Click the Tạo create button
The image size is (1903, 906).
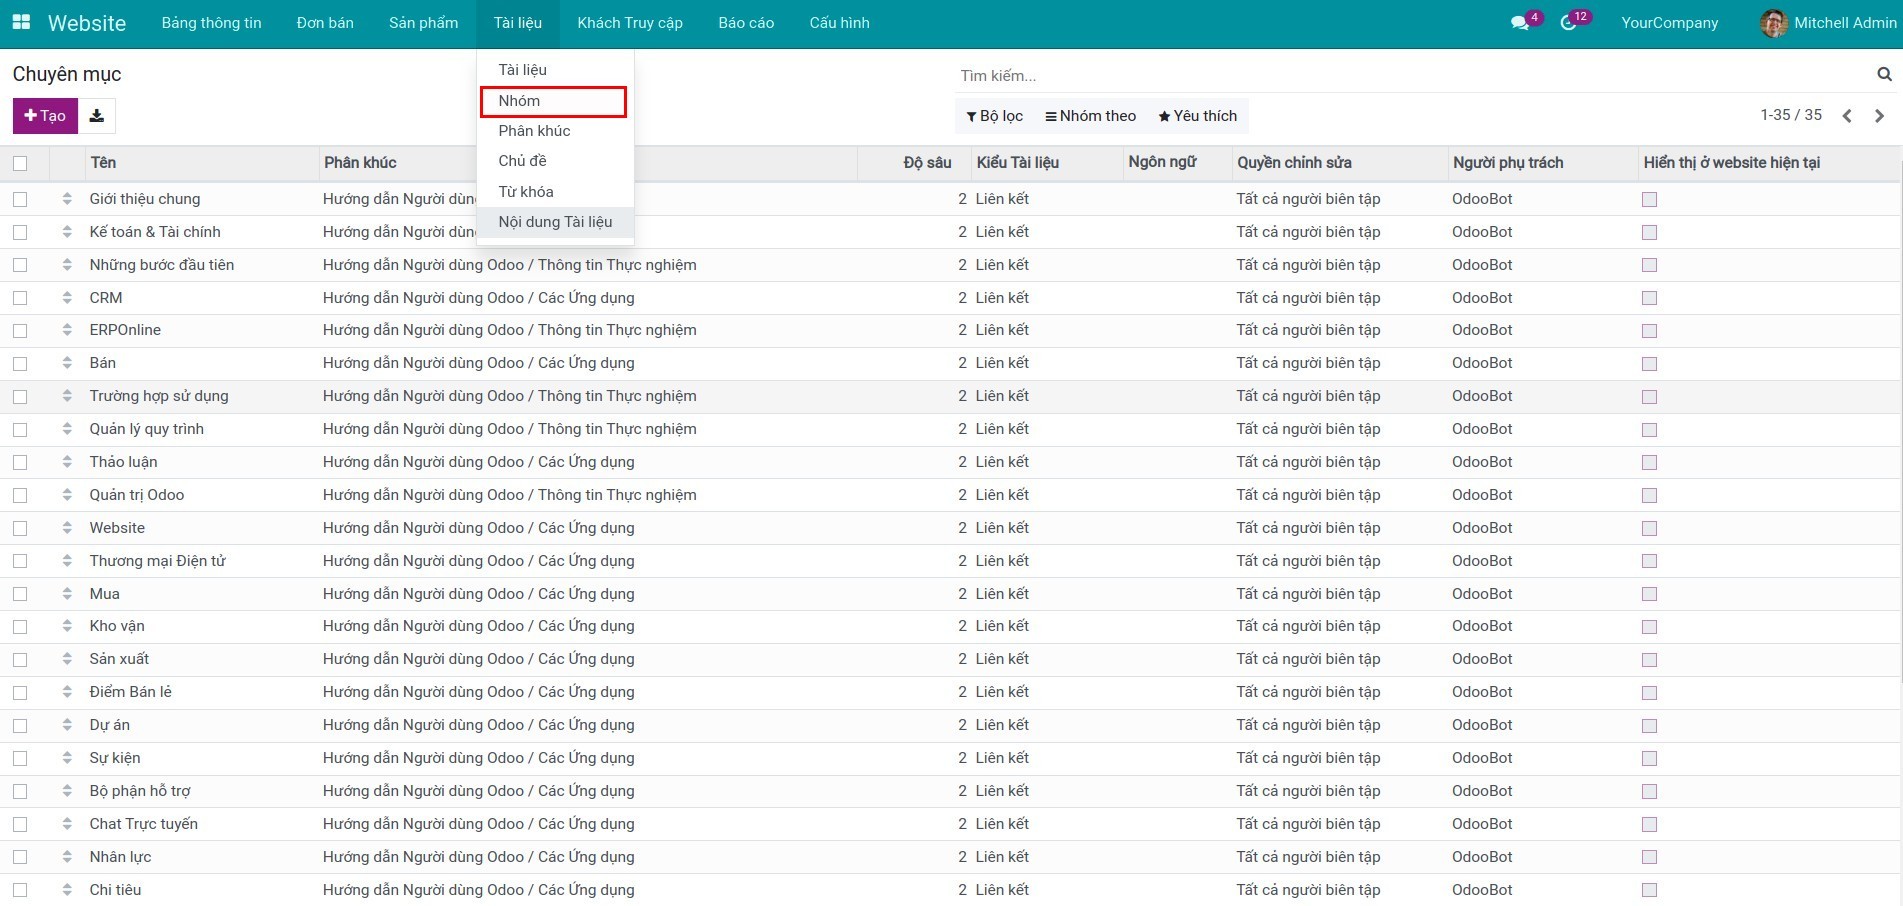click(45, 116)
